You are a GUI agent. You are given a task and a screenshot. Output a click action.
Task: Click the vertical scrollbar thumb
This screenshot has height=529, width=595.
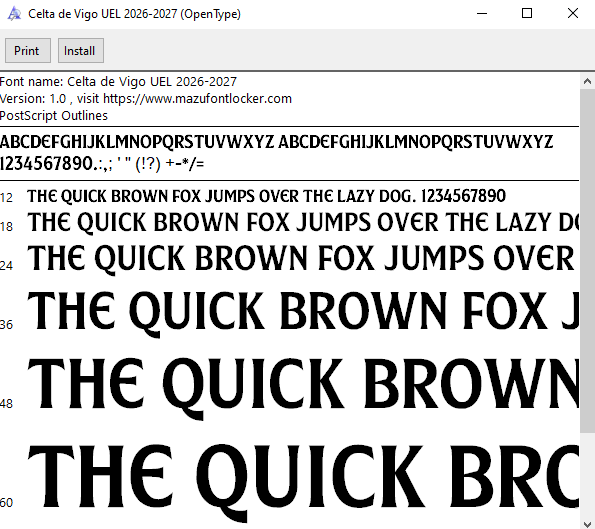(x=587, y=261)
